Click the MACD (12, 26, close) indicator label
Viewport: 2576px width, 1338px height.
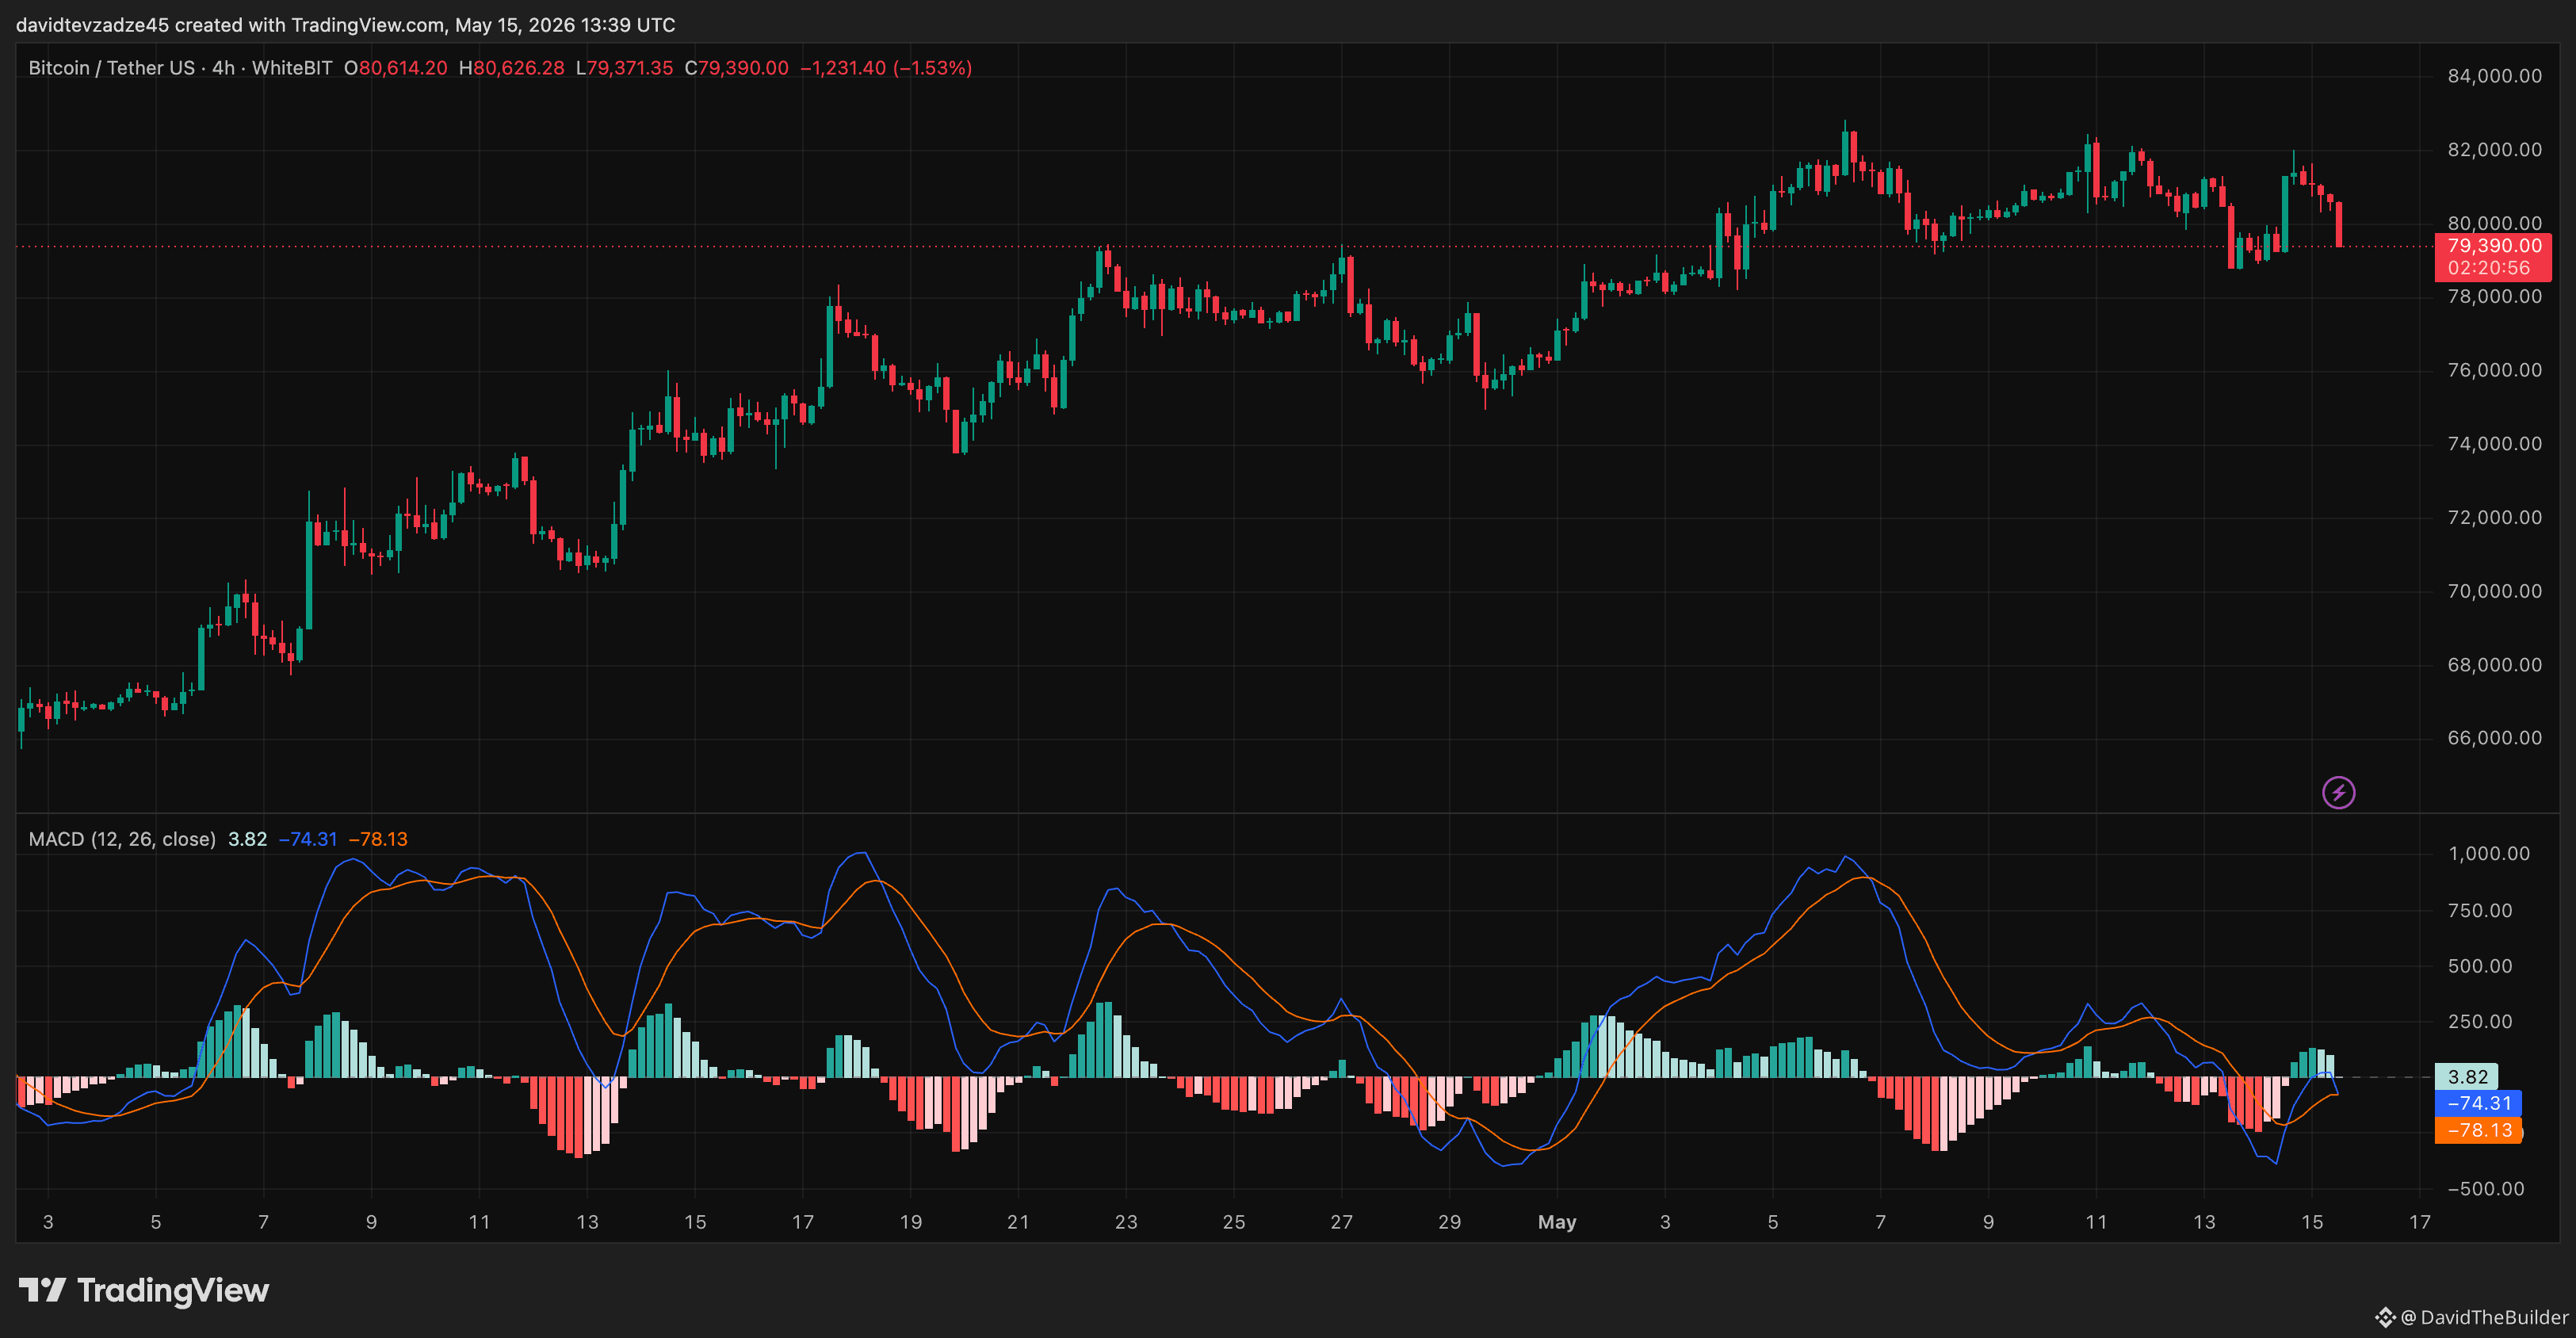click(x=122, y=839)
